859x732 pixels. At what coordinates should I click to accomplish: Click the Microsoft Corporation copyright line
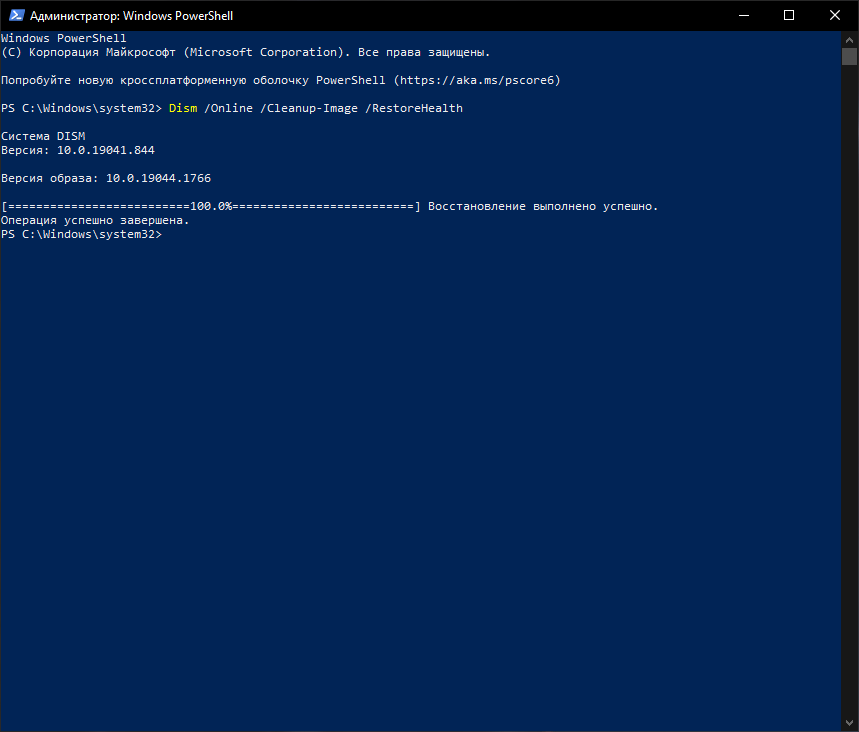[245, 53]
